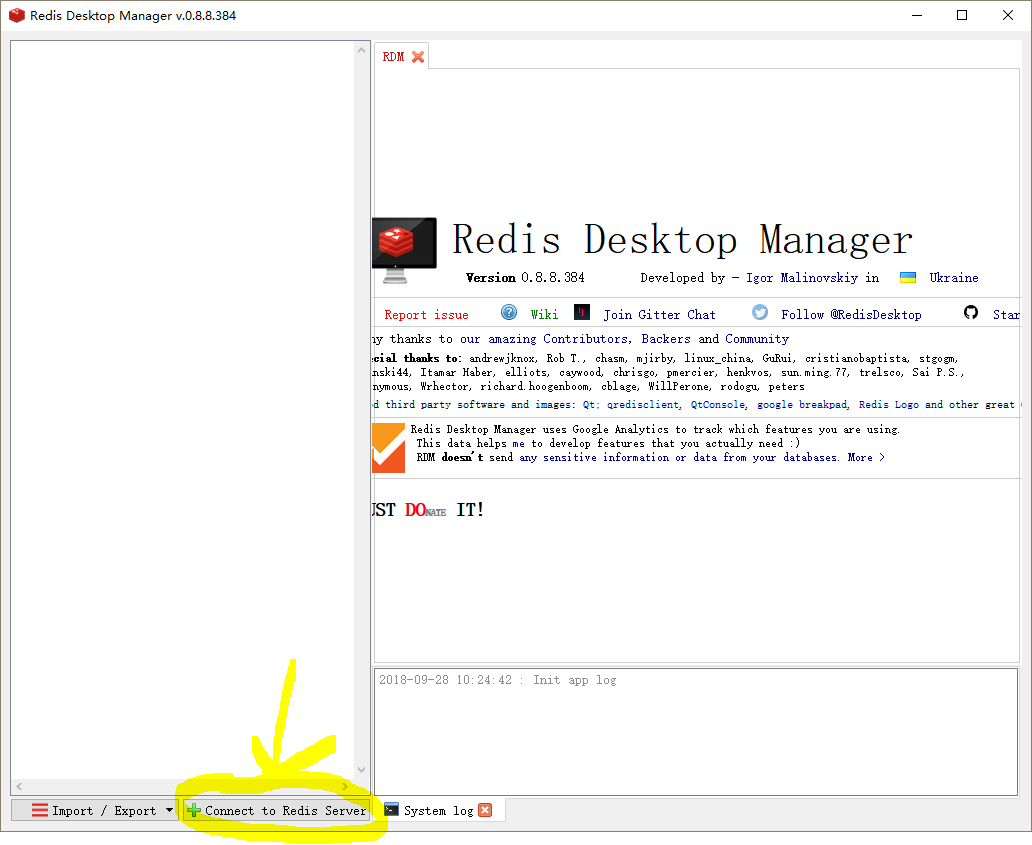The image size is (1032, 845).
Task: Open the Community link
Action: tap(757, 339)
